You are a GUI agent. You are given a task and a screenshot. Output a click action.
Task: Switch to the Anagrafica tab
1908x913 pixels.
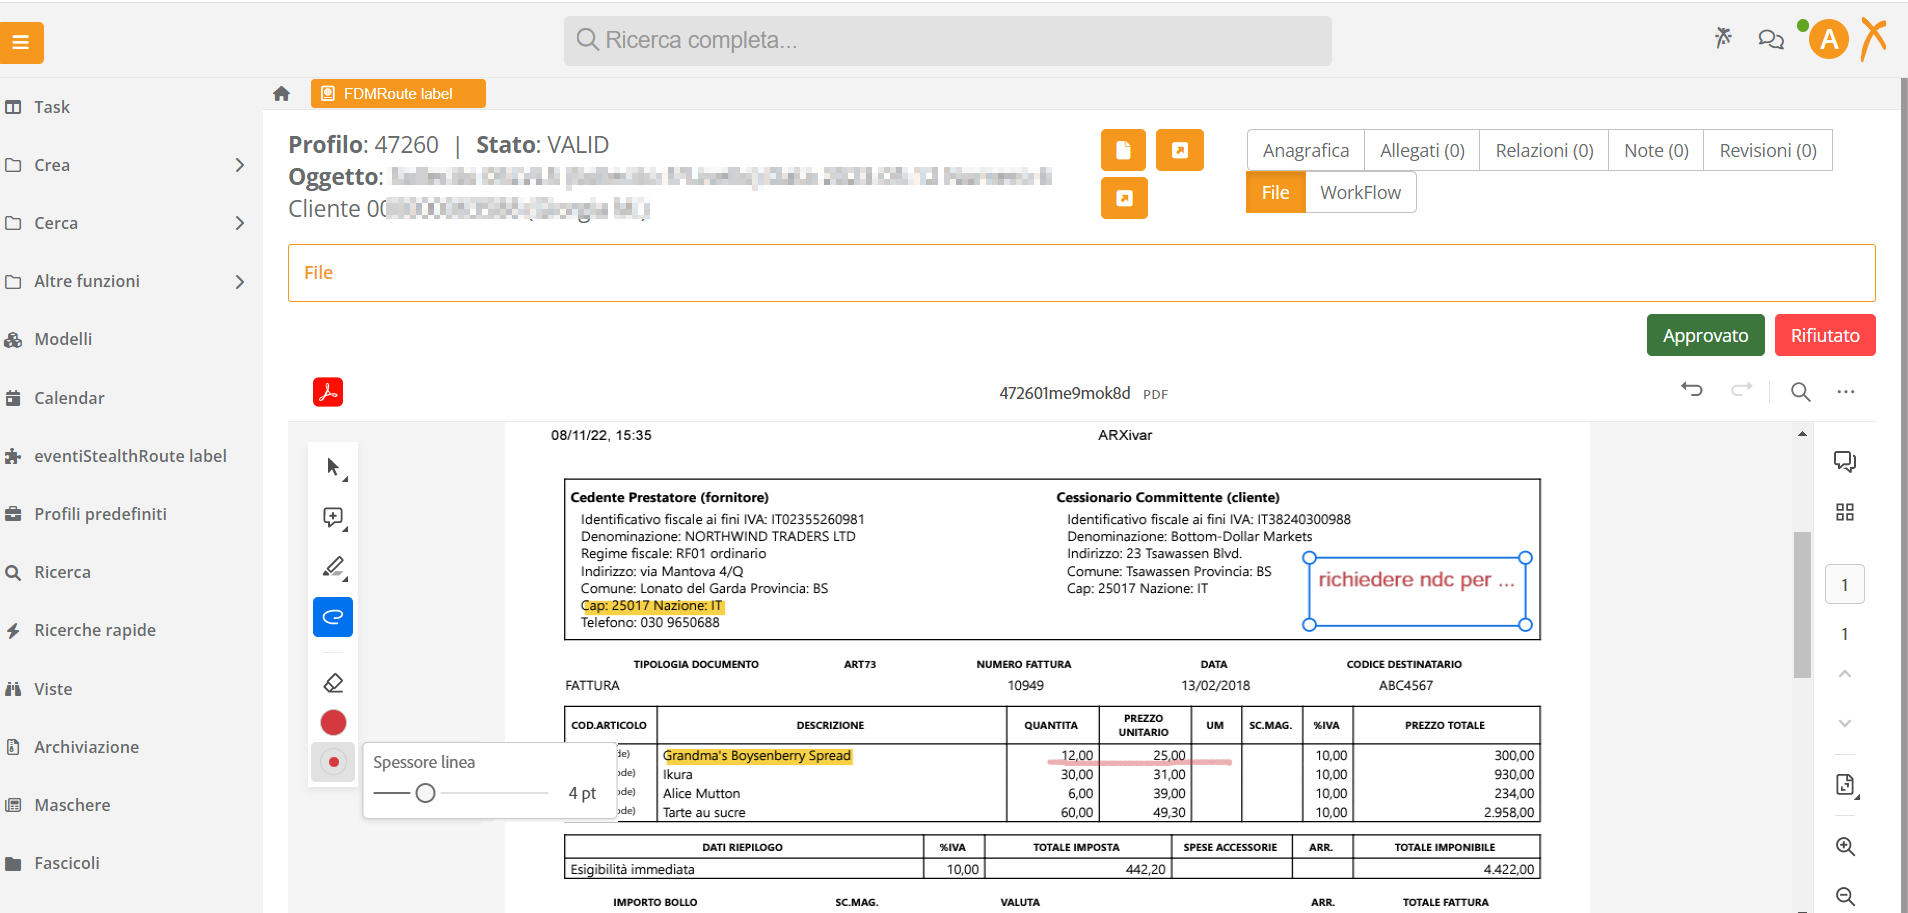[x=1305, y=150]
